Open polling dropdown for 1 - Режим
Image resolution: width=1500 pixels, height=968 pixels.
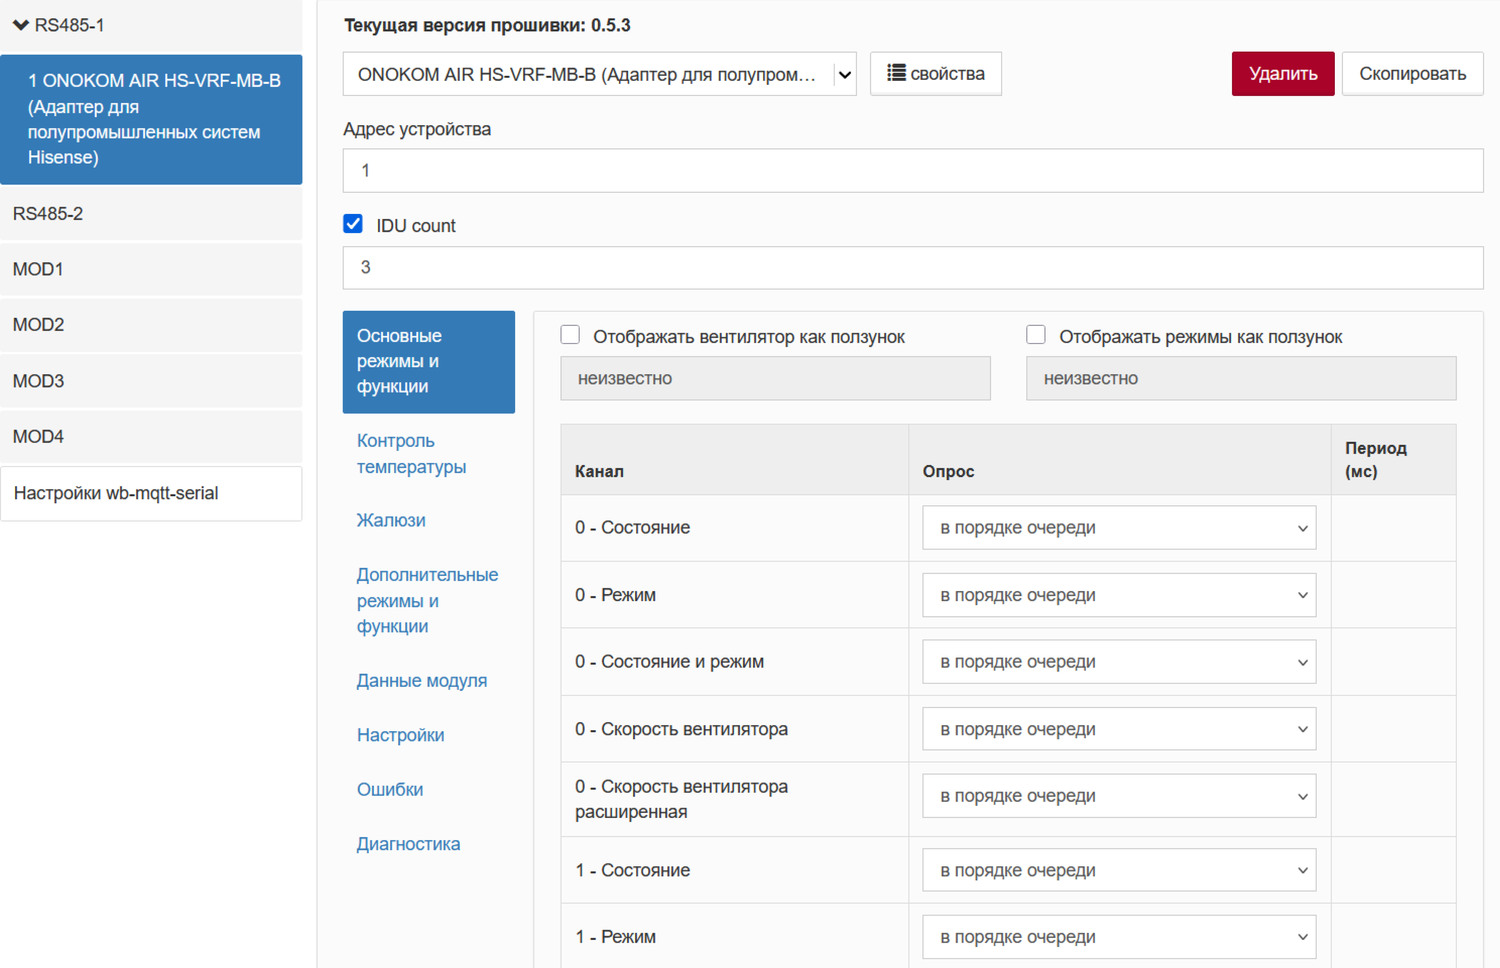[1118, 937]
